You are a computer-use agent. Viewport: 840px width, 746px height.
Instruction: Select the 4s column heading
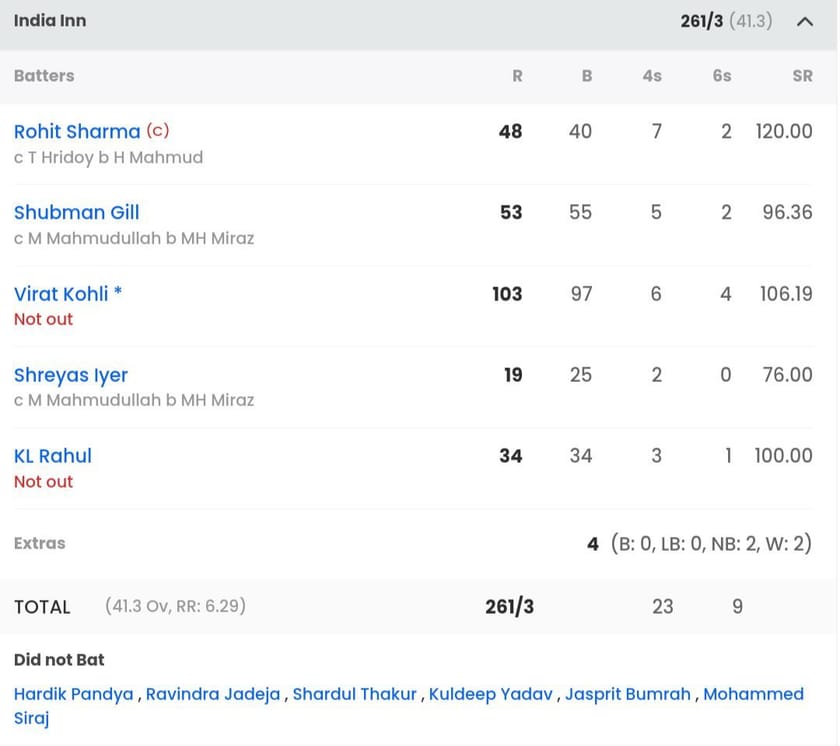[652, 76]
